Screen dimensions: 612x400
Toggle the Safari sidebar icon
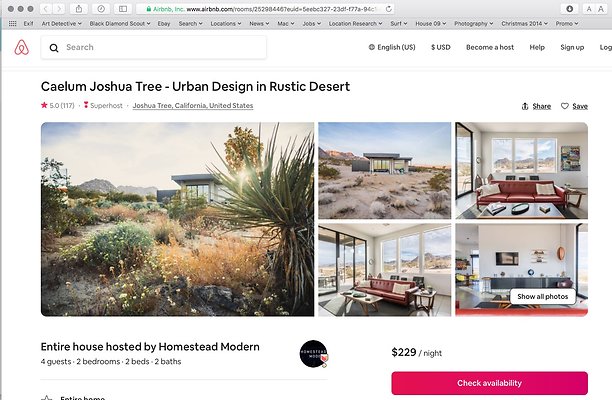click(123, 9)
